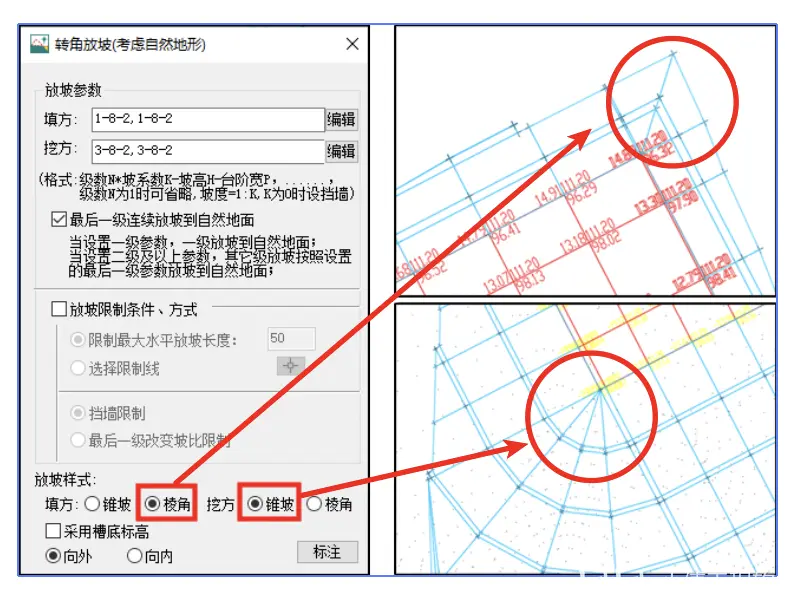Viewport: 798px width, 598px height.
Task: Click elevation label 98.13 in upper drawing
Action: point(529,280)
